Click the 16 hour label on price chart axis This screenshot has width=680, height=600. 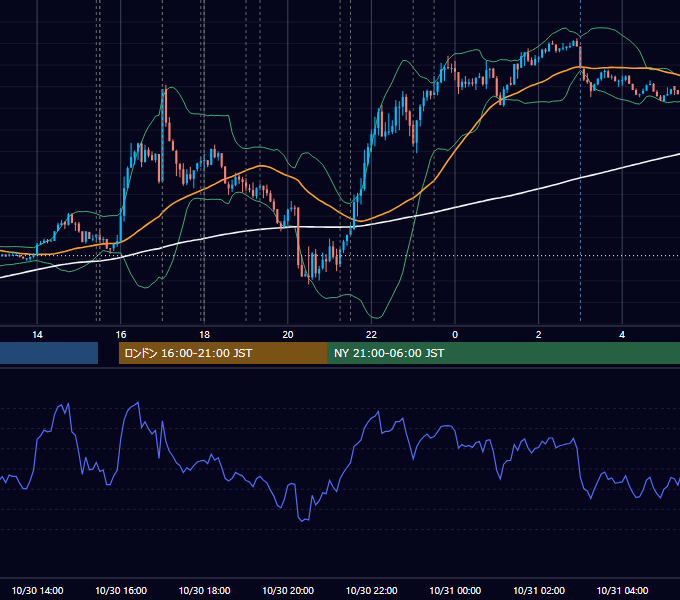click(x=121, y=335)
